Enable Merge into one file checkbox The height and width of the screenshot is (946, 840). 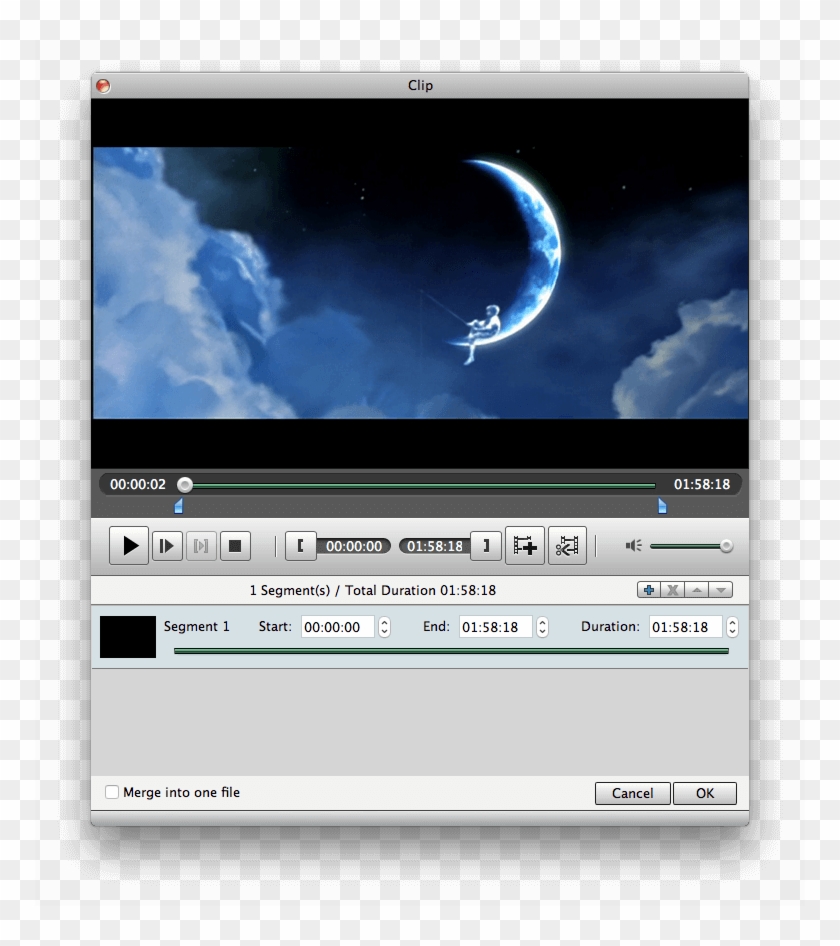point(112,792)
